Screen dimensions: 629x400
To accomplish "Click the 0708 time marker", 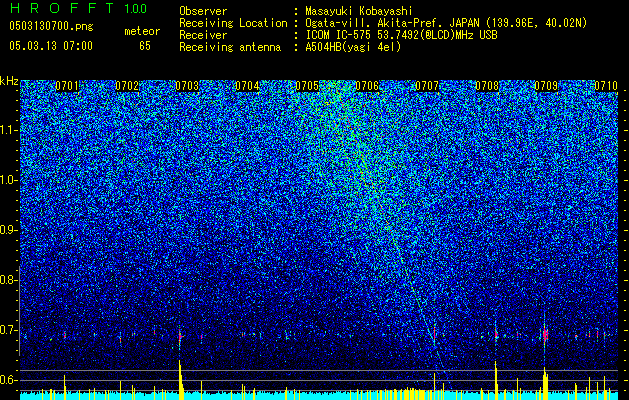I will pyautogui.click(x=487, y=86).
